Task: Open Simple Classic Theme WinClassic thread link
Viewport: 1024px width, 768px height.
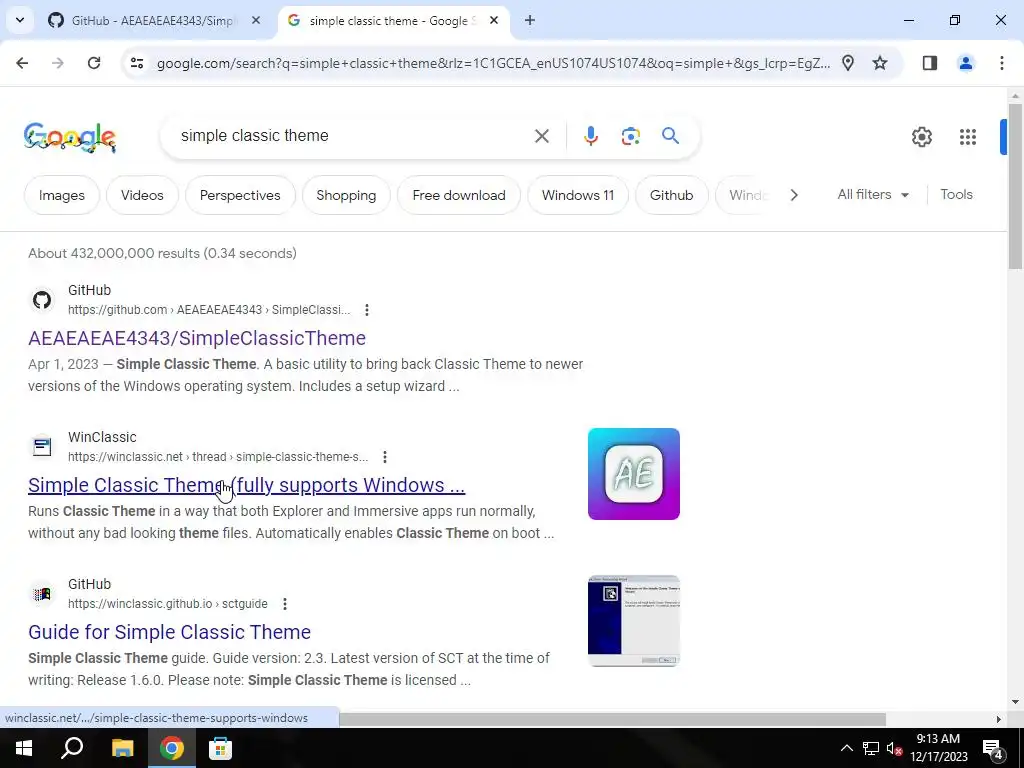Action: click(246, 485)
